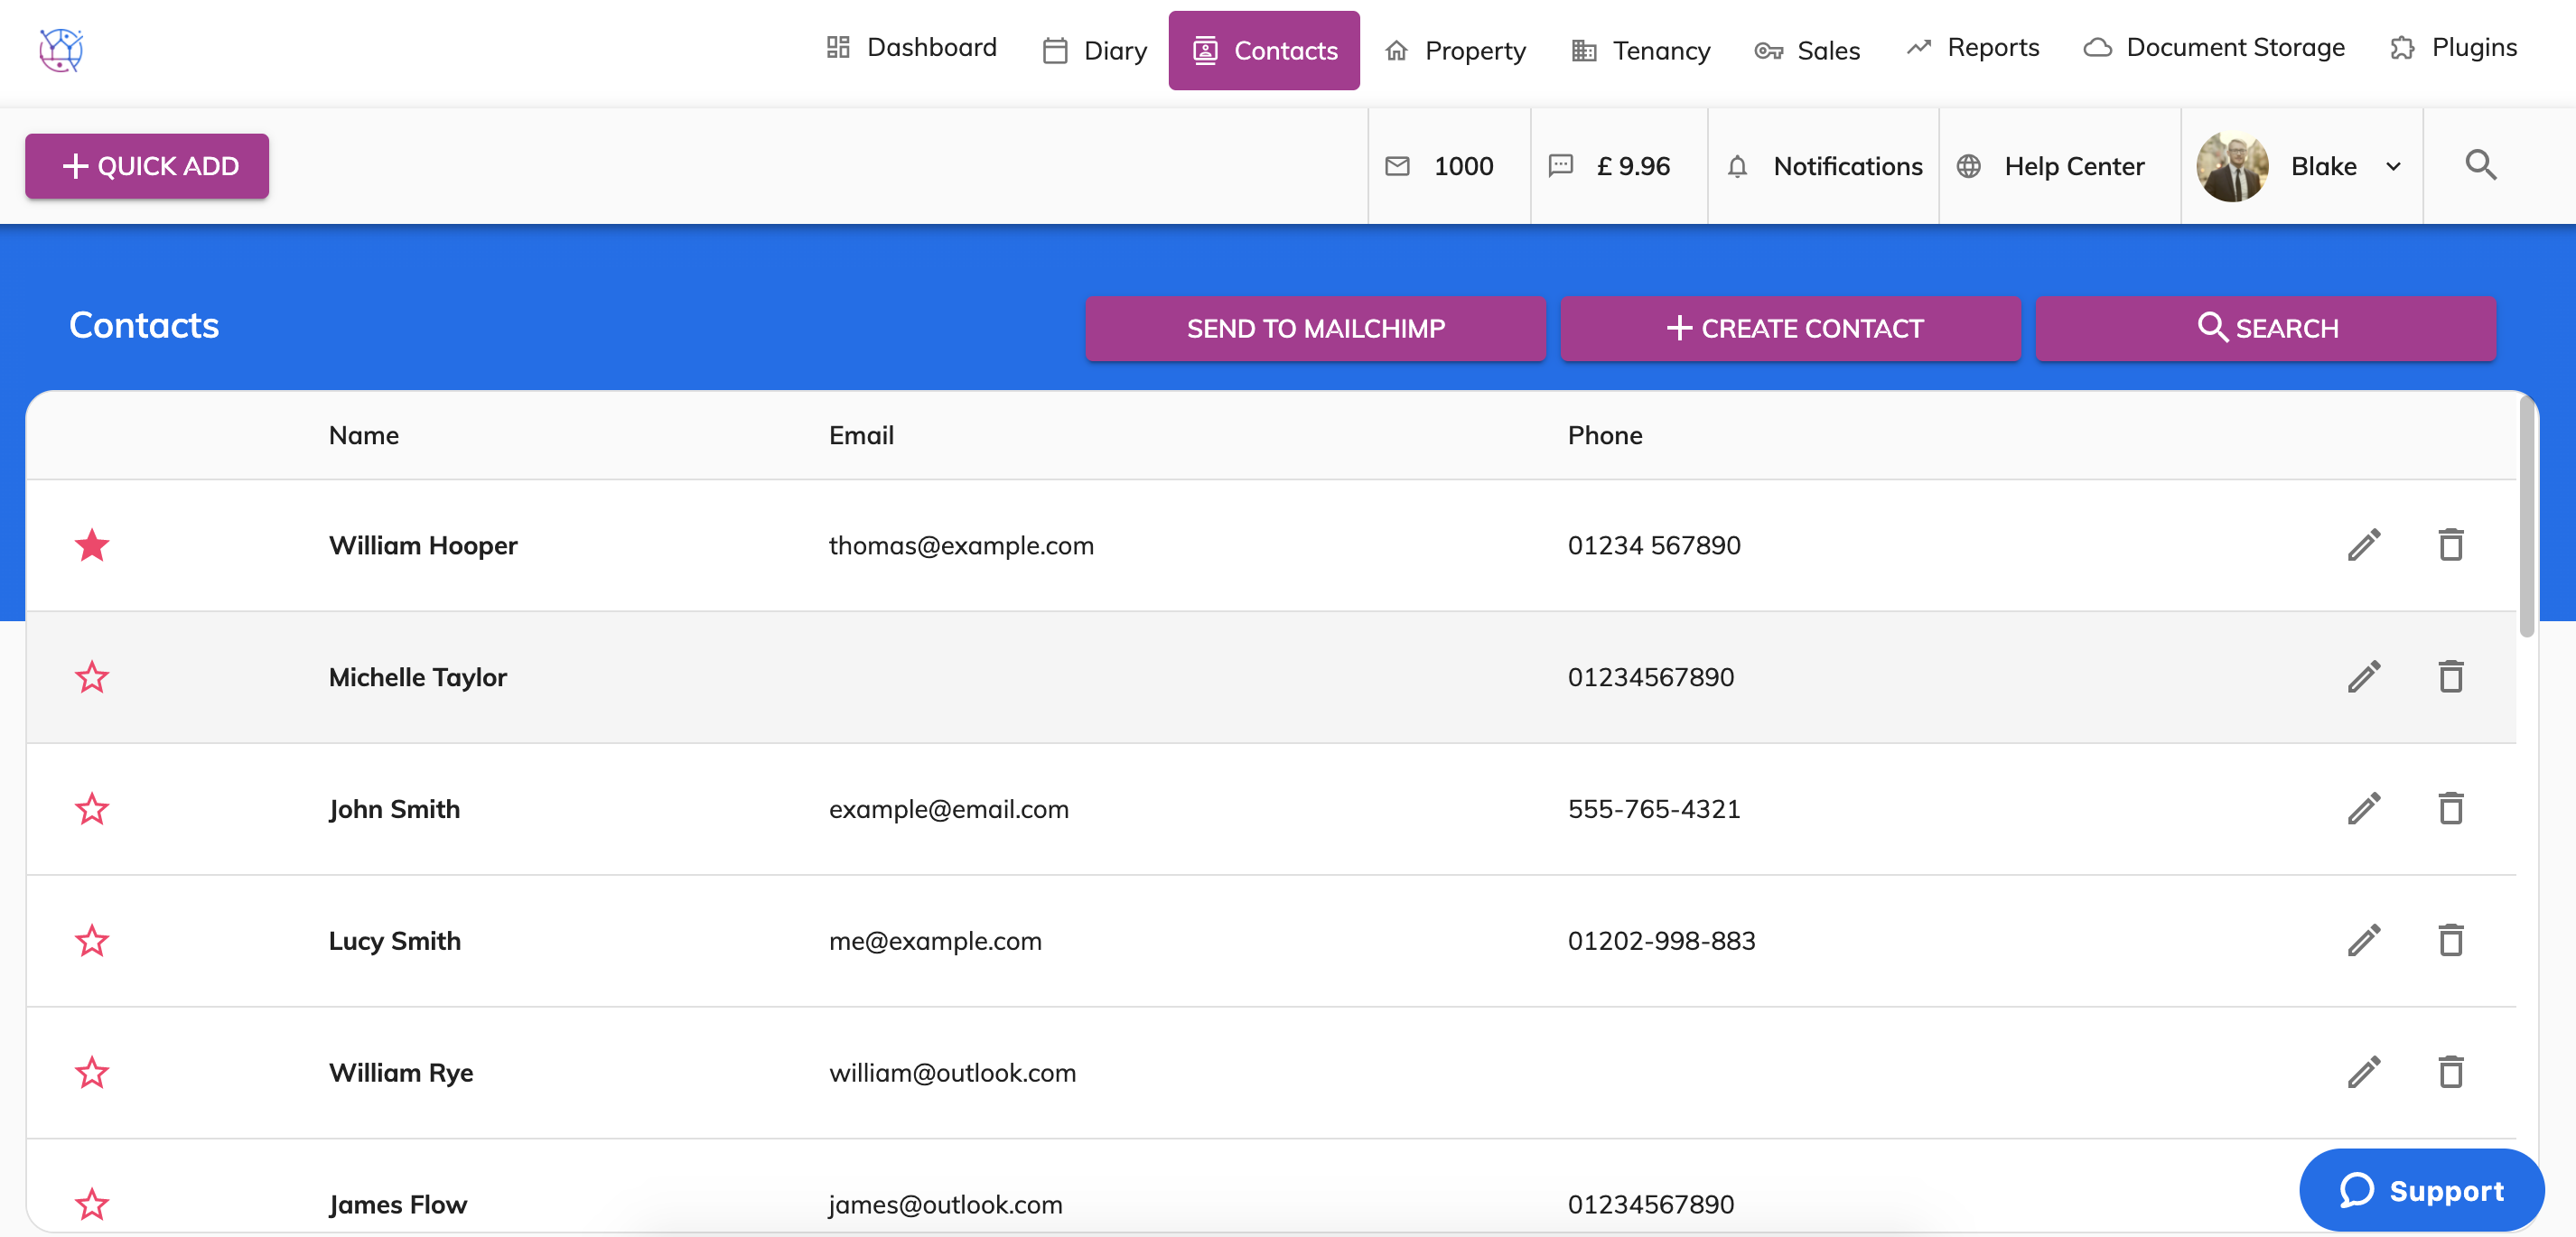Click the pencil edit icon for William Hooper
This screenshot has width=2576, height=1237.
(x=2364, y=545)
